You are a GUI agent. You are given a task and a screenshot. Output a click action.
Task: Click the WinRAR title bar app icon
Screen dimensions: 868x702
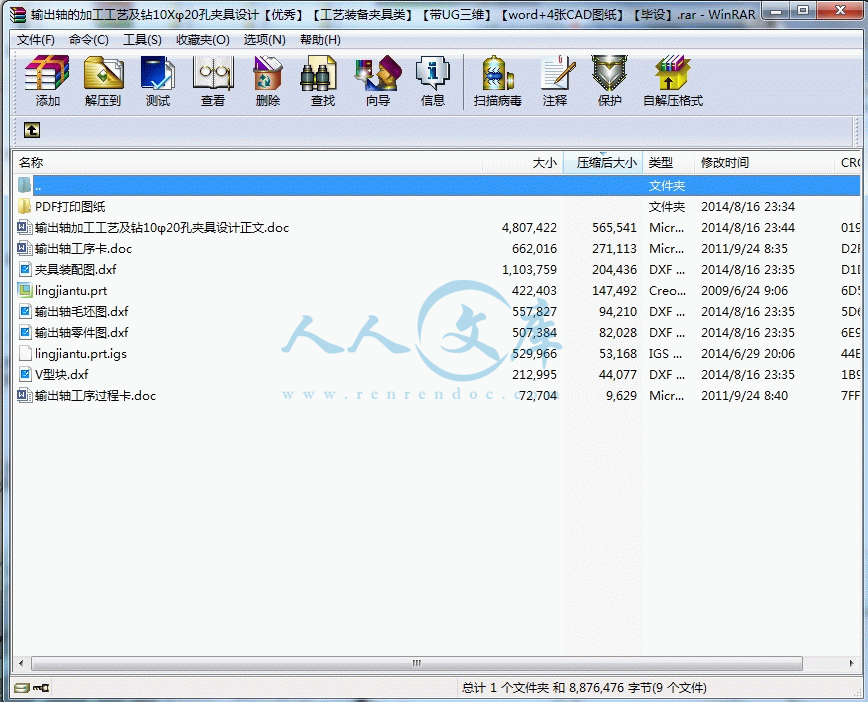tap(18, 14)
